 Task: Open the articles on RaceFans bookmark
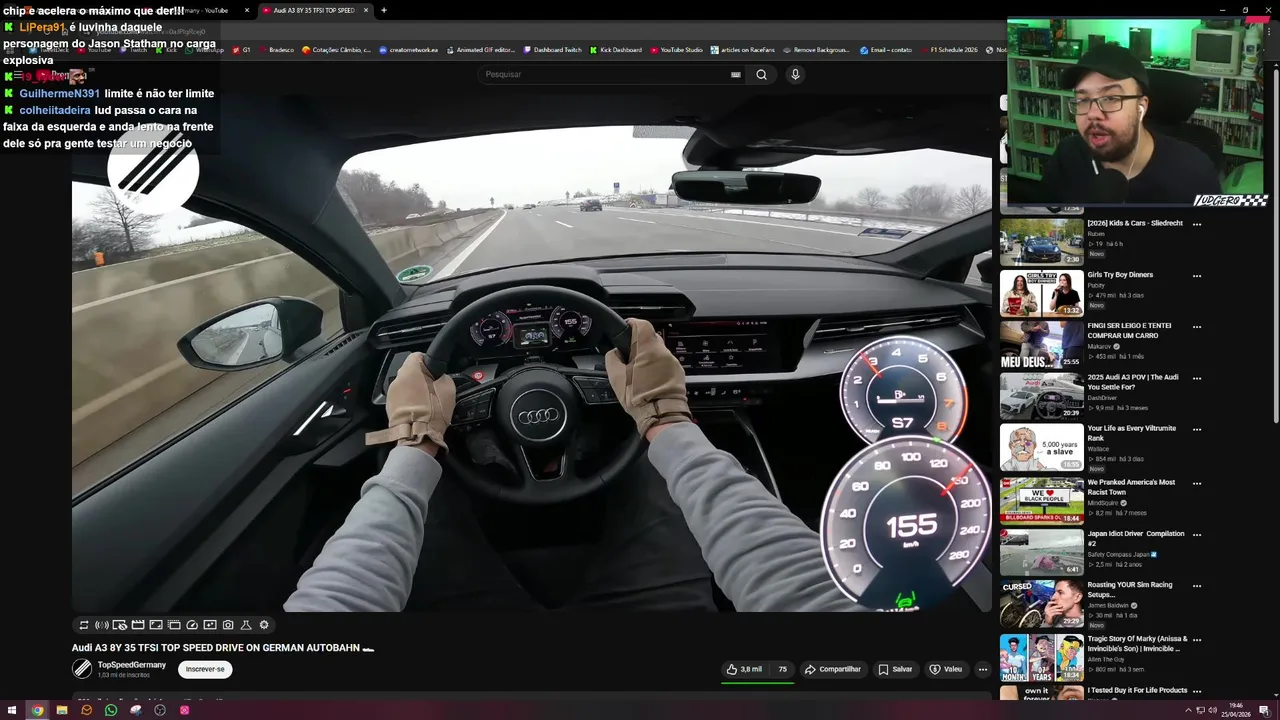(x=743, y=50)
